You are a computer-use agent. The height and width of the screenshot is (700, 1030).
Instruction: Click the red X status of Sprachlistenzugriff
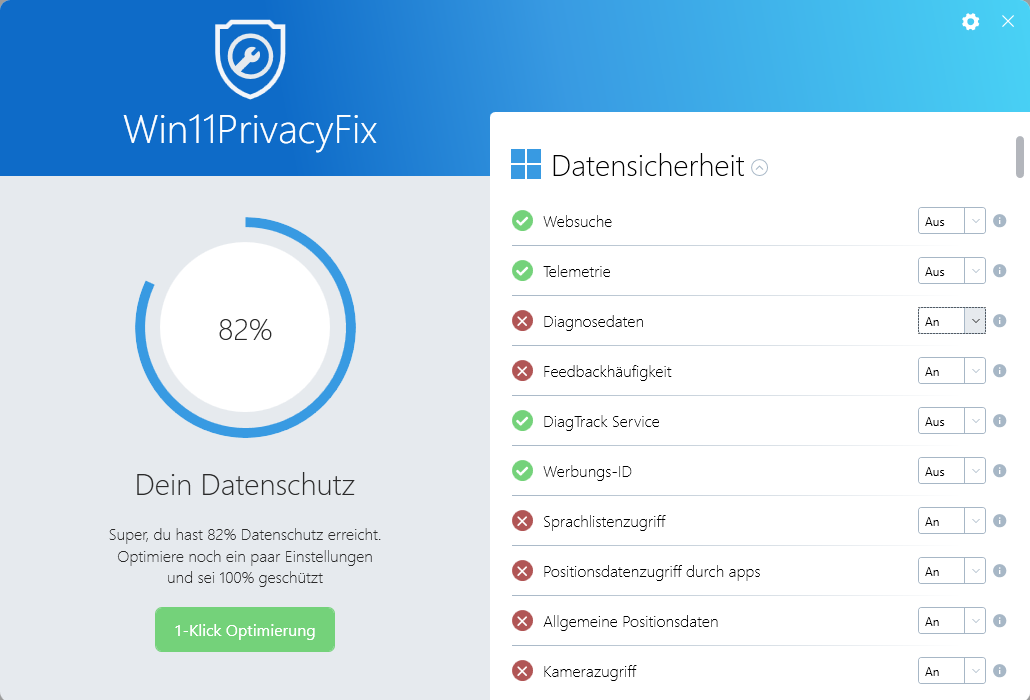point(522,521)
